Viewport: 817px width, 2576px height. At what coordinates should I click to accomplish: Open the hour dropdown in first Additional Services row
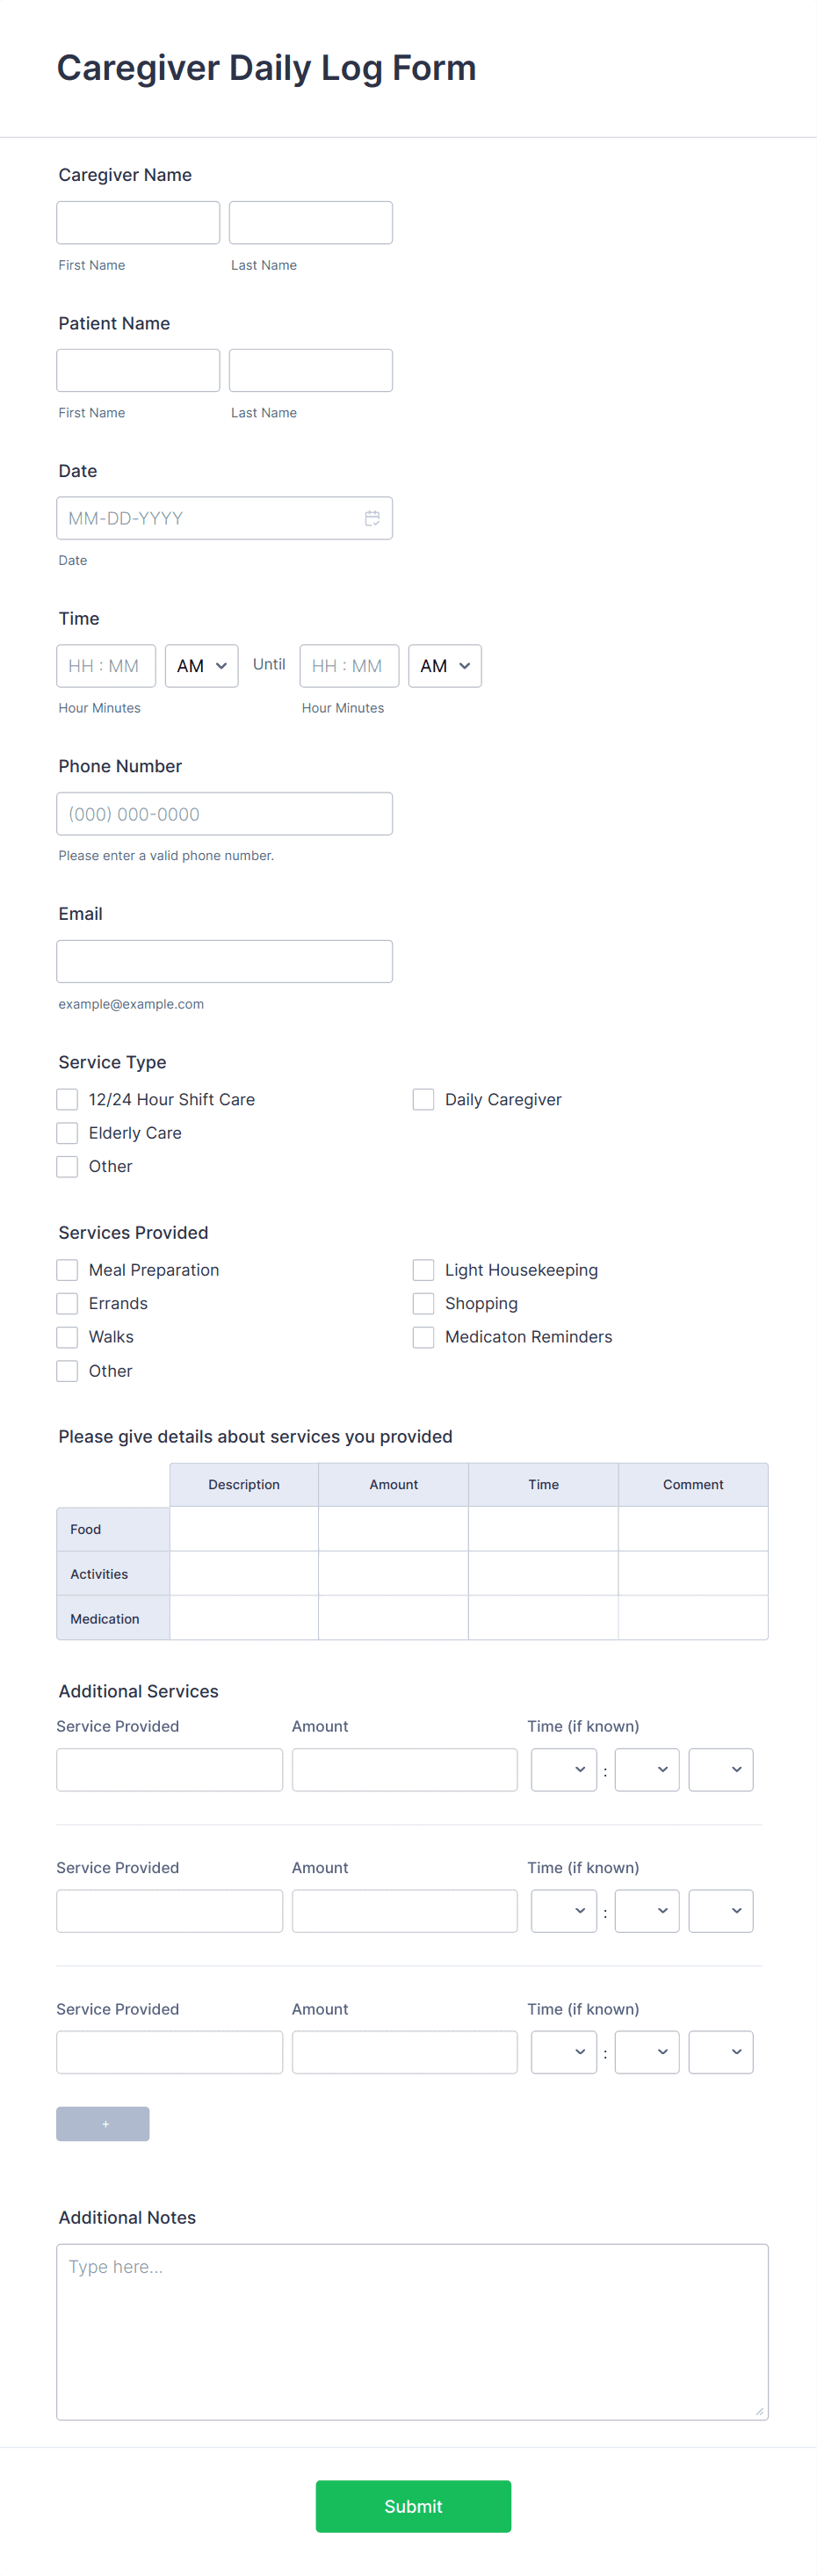[x=563, y=1769]
